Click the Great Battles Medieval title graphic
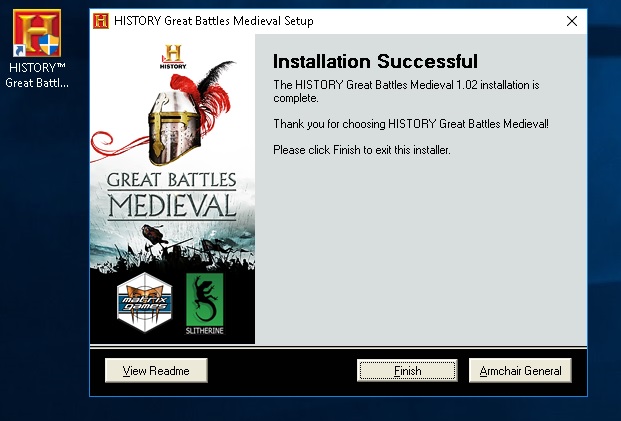 click(x=172, y=196)
